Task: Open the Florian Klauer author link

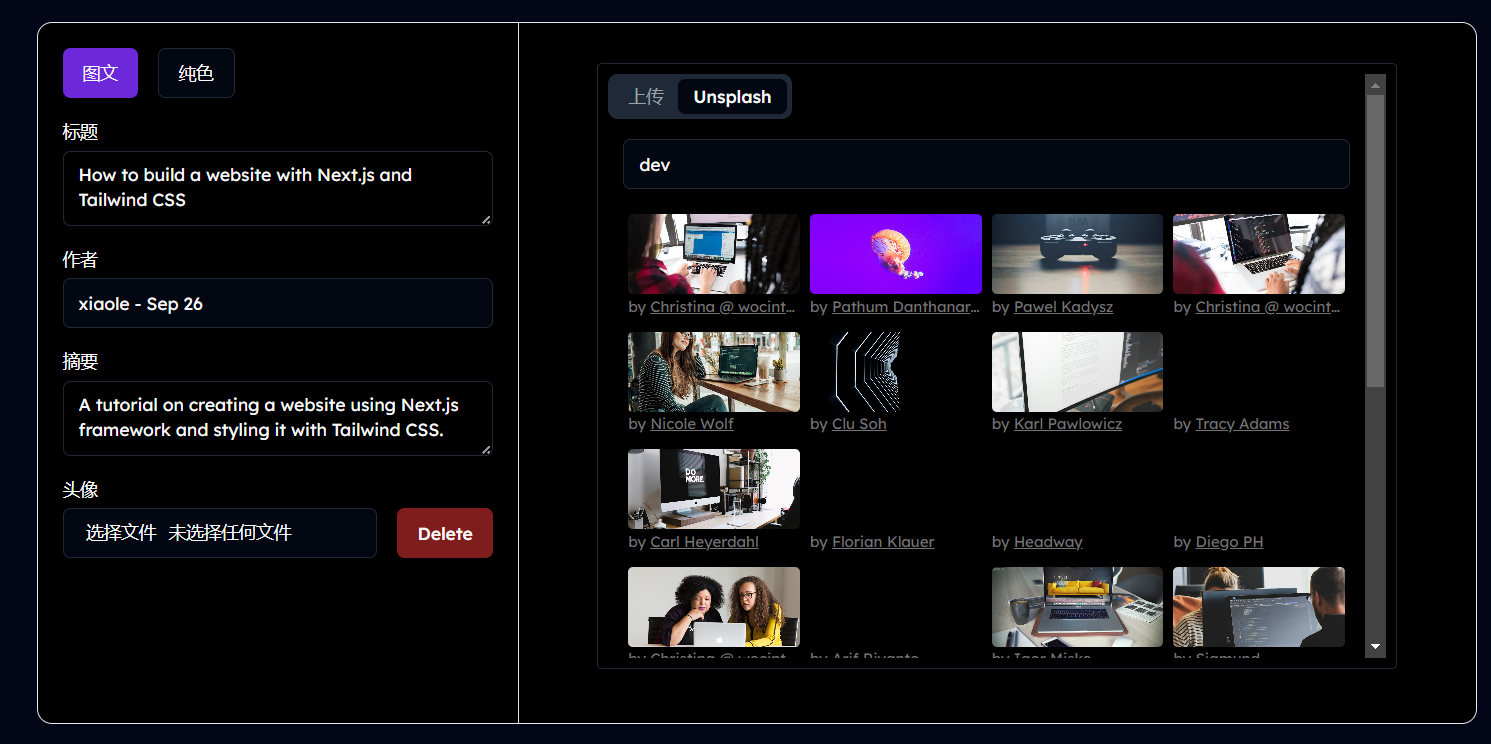Action: coord(883,542)
